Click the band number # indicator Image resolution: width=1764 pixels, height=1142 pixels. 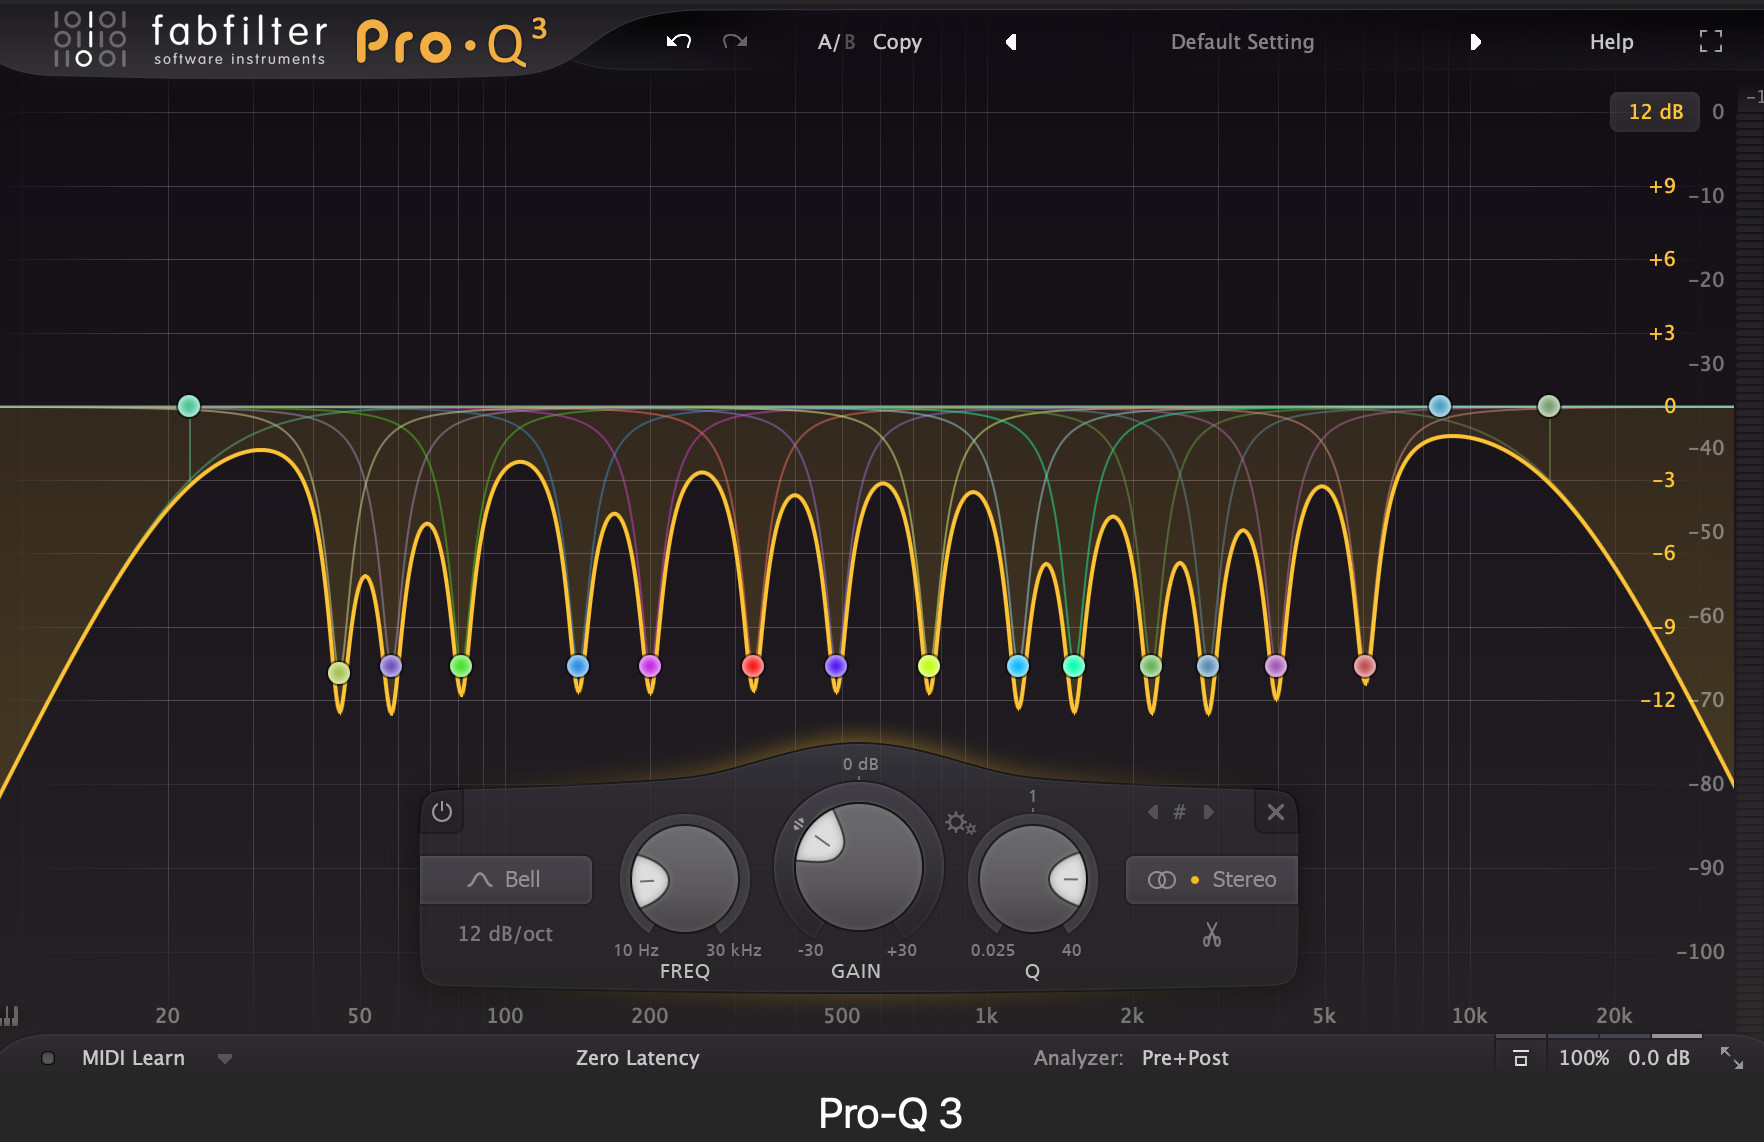click(1180, 812)
